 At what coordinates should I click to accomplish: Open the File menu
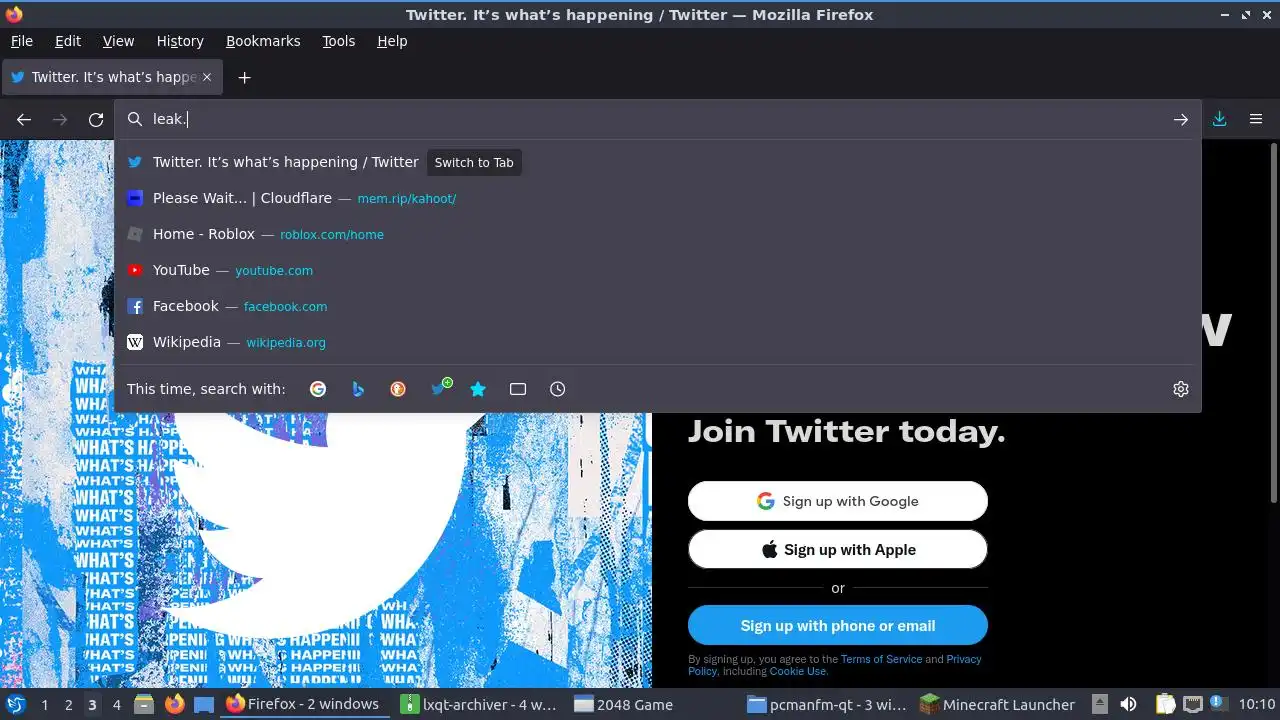22,41
